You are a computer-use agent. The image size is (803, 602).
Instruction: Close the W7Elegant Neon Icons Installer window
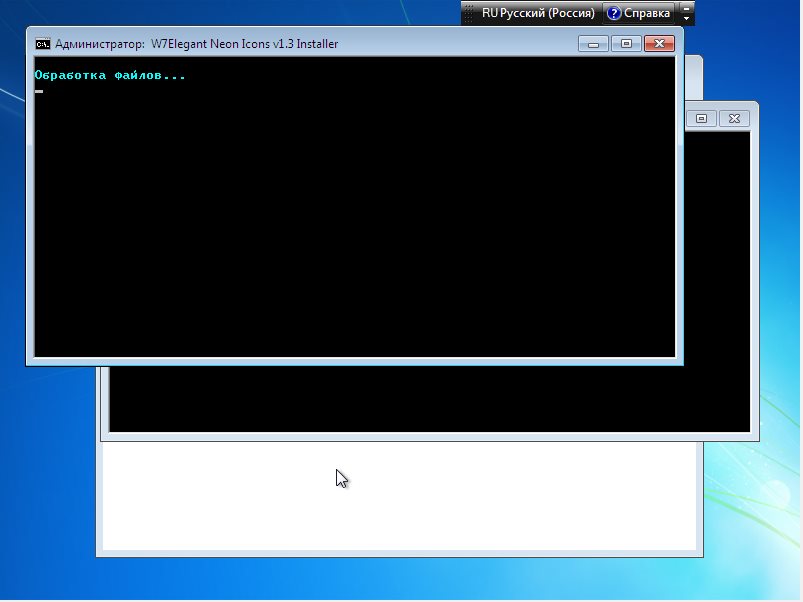pyautogui.click(x=659, y=44)
